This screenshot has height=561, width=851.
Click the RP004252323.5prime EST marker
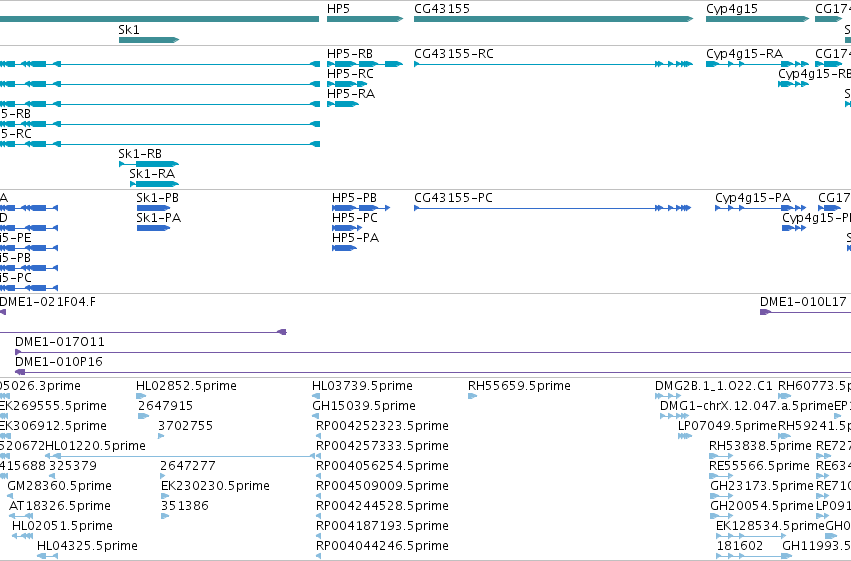tap(319, 436)
